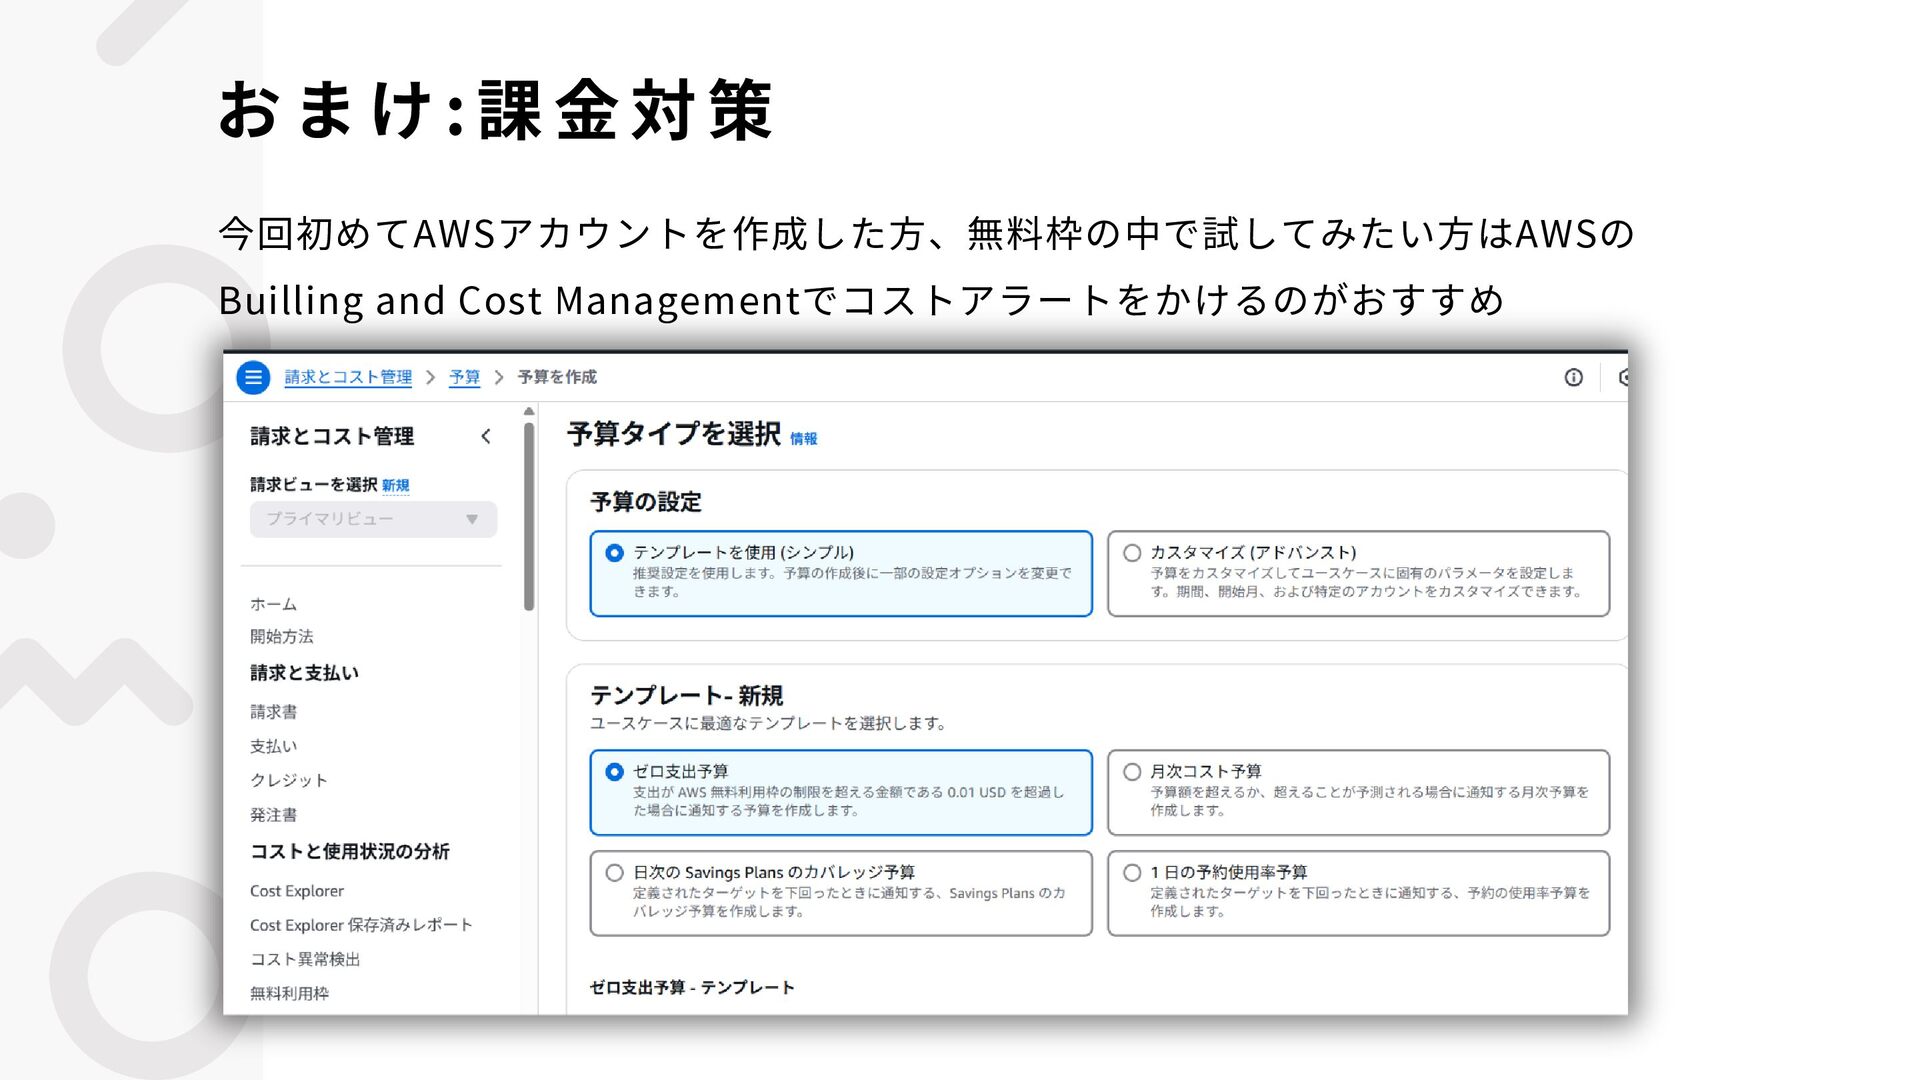This screenshot has height=1080, width=1920.
Task: Select テンプレートを使用 (シンプル) radio option
Action: (x=615, y=553)
